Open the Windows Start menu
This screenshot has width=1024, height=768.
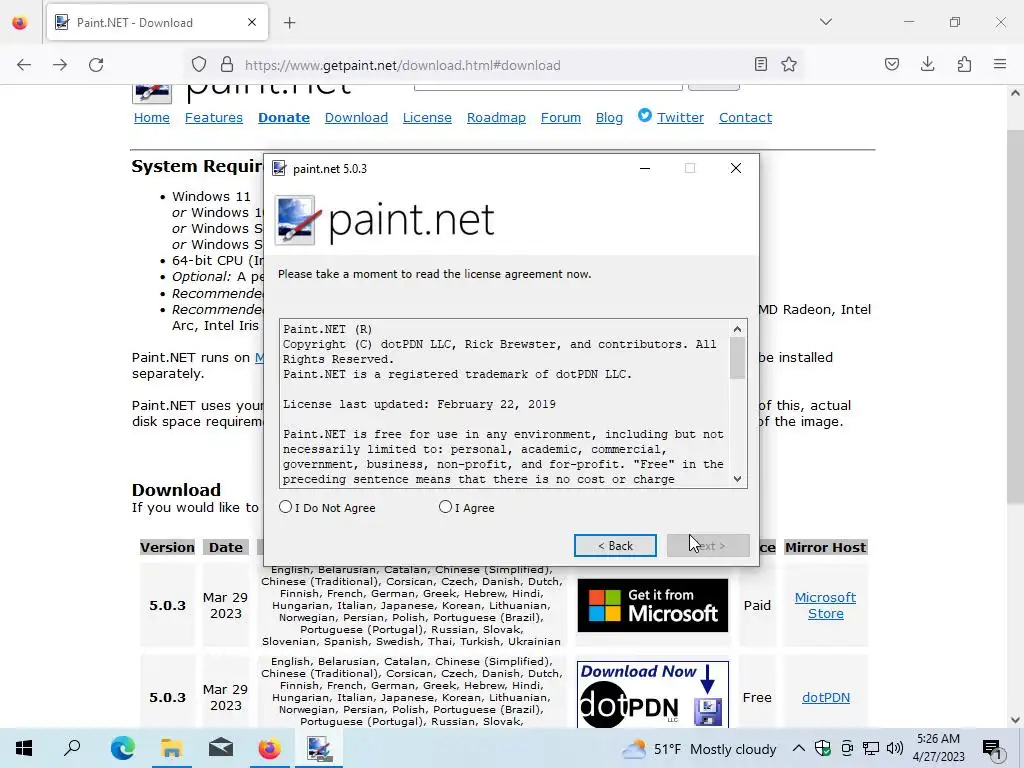coord(24,748)
